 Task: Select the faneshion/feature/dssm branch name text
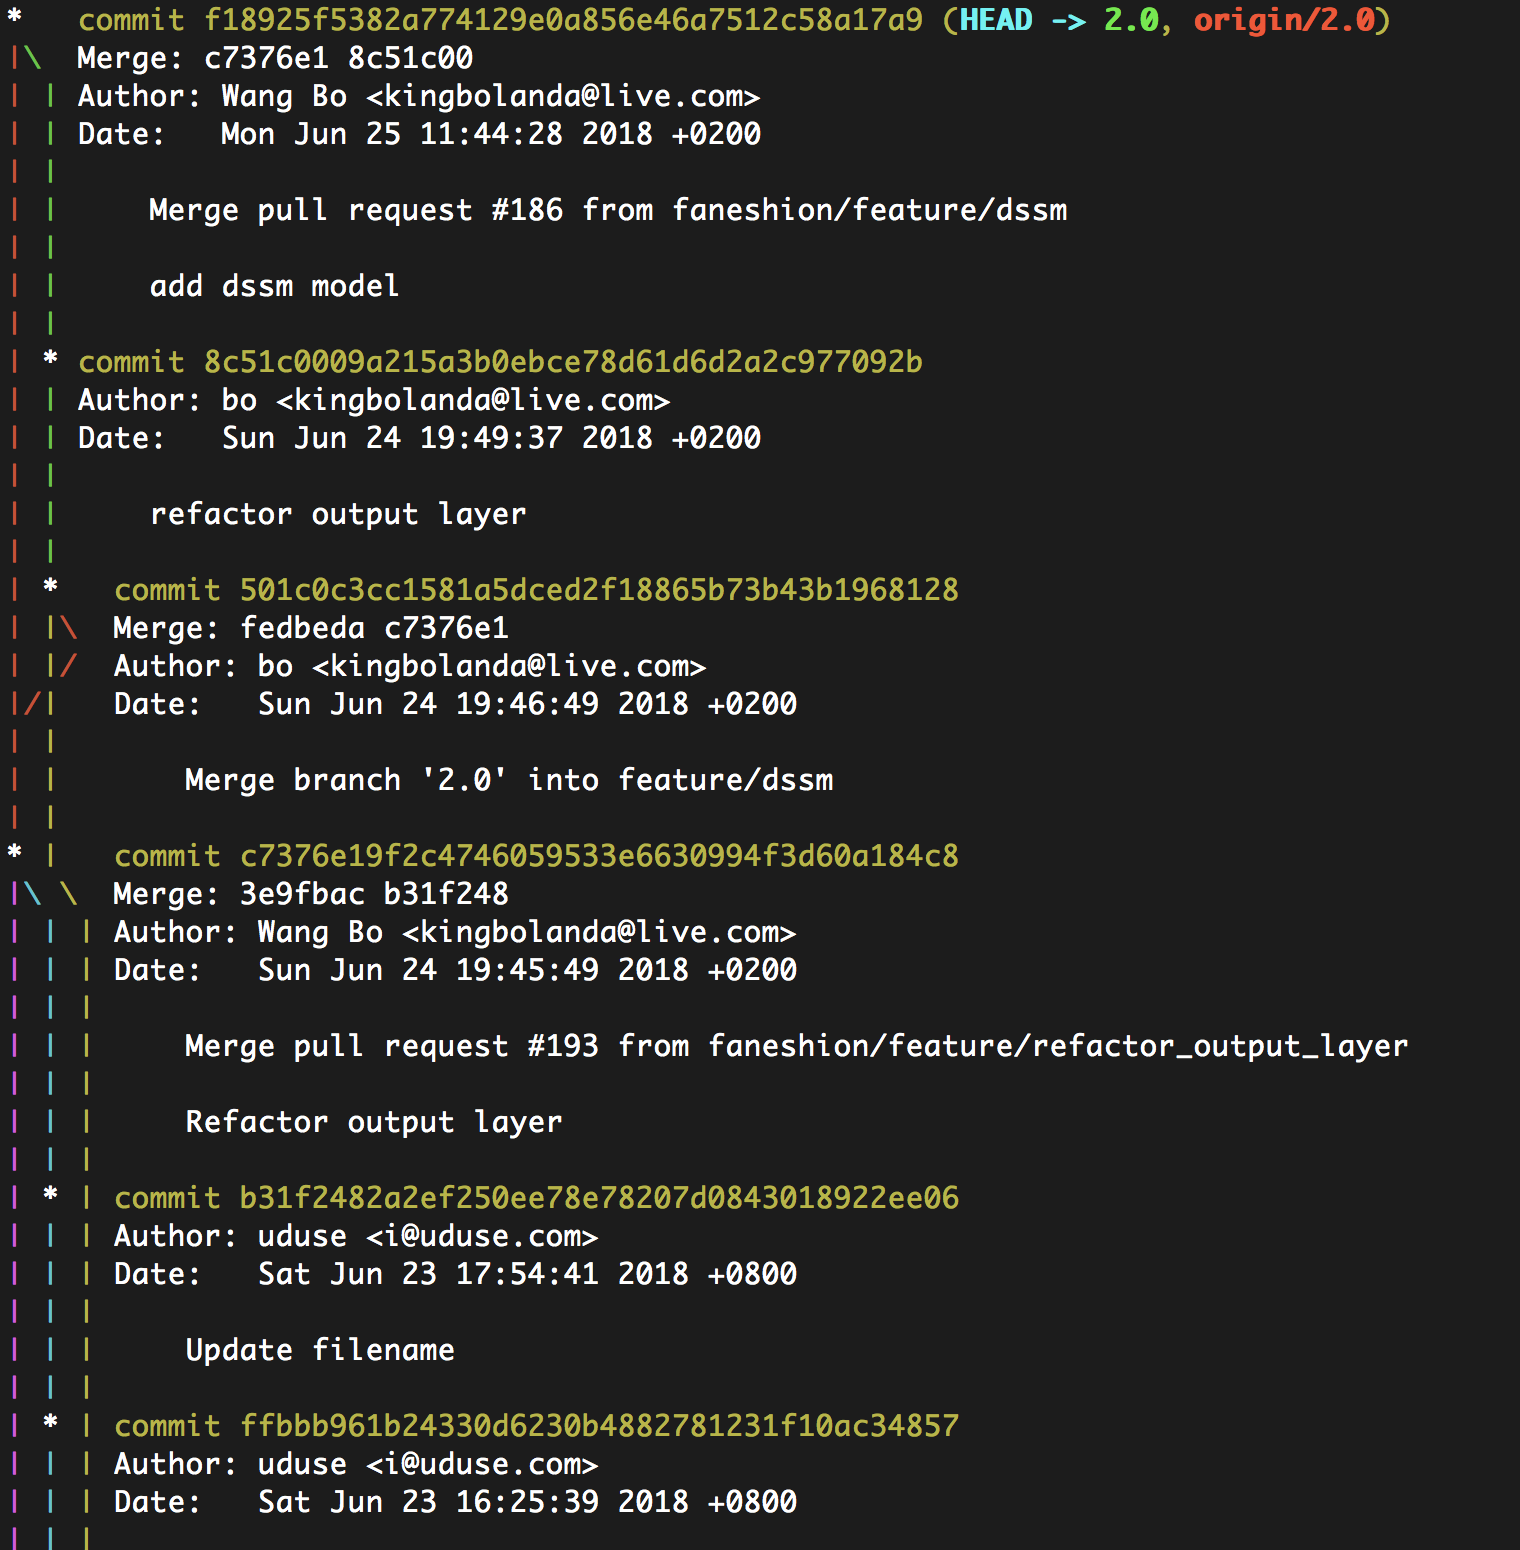(869, 210)
